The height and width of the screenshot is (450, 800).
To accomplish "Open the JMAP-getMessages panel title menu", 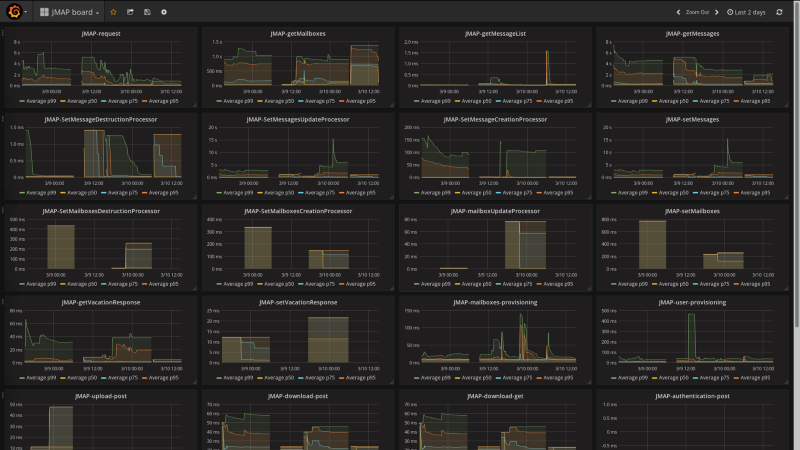I will click(x=693, y=33).
